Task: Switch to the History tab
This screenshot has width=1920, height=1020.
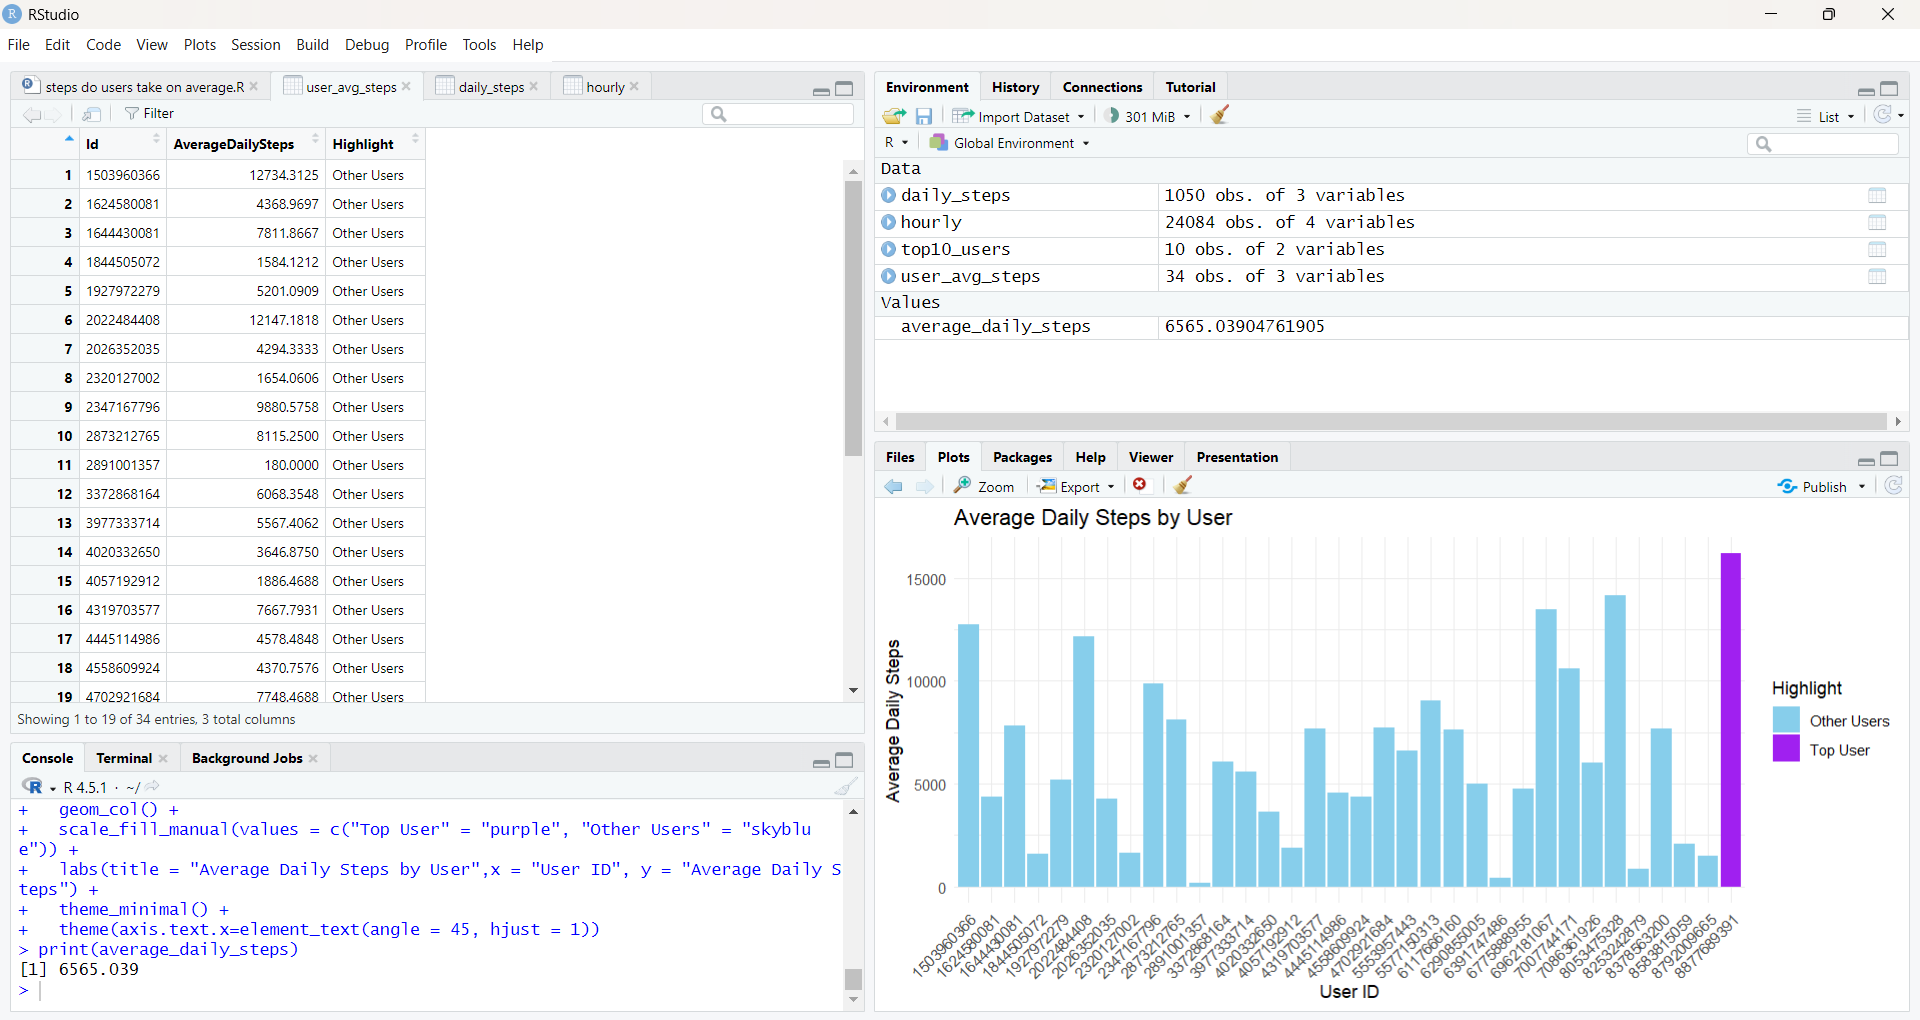Action: [x=1015, y=87]
